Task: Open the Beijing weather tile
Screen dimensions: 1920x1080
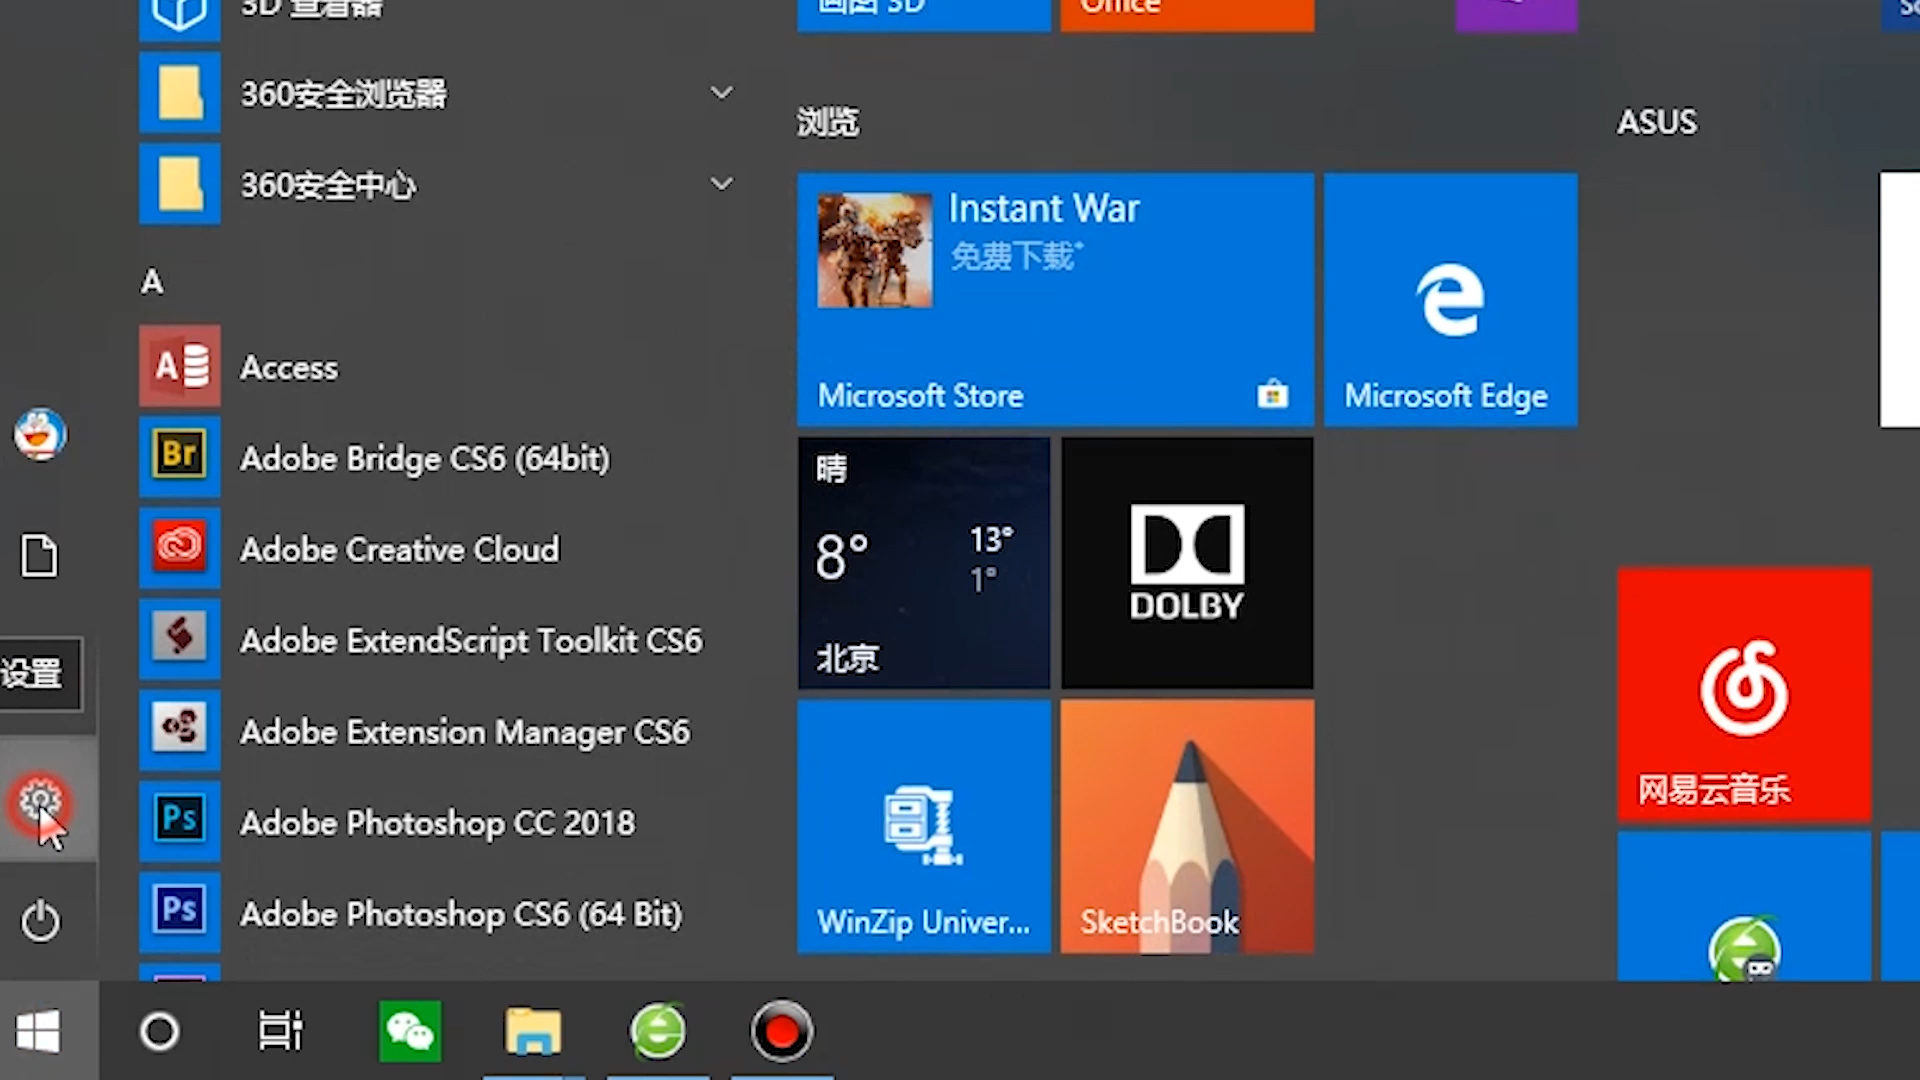Action: click(924, 563)
